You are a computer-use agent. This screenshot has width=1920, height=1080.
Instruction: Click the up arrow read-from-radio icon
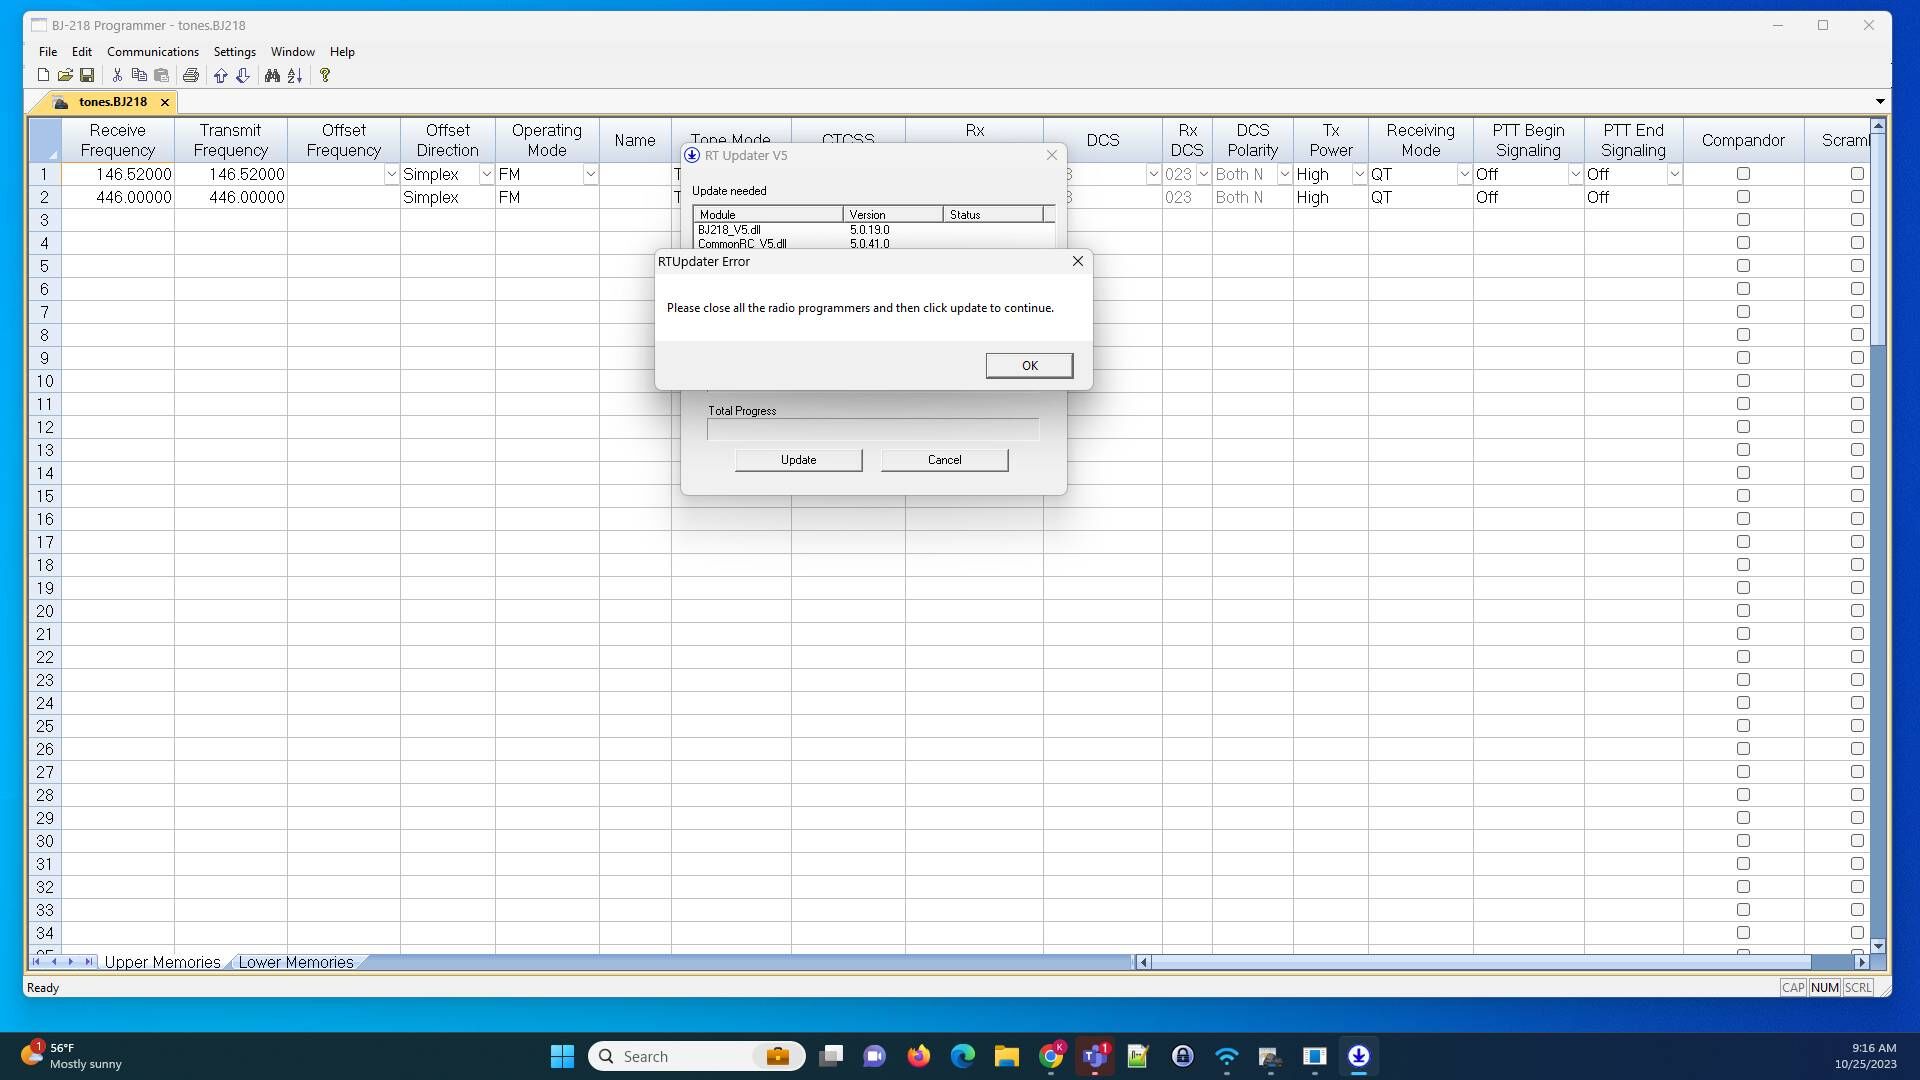(220, 75)
